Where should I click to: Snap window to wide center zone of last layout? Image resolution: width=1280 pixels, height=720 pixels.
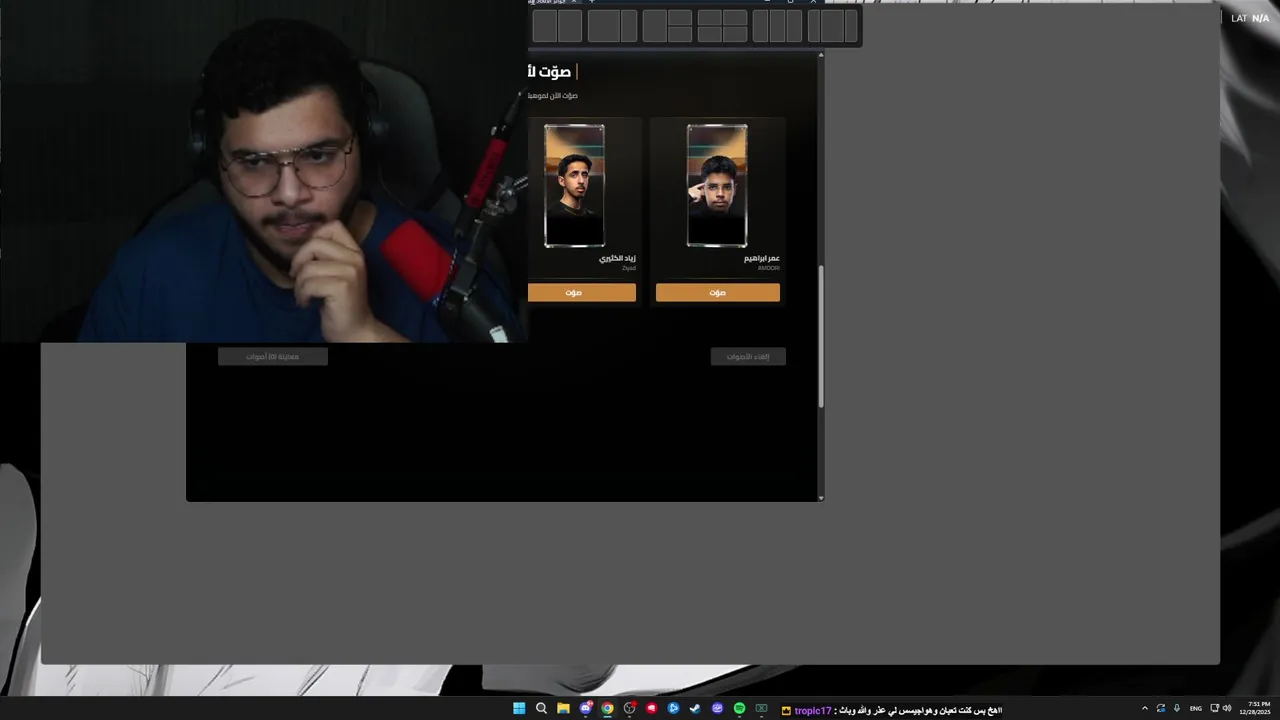(x=832, y=26)
